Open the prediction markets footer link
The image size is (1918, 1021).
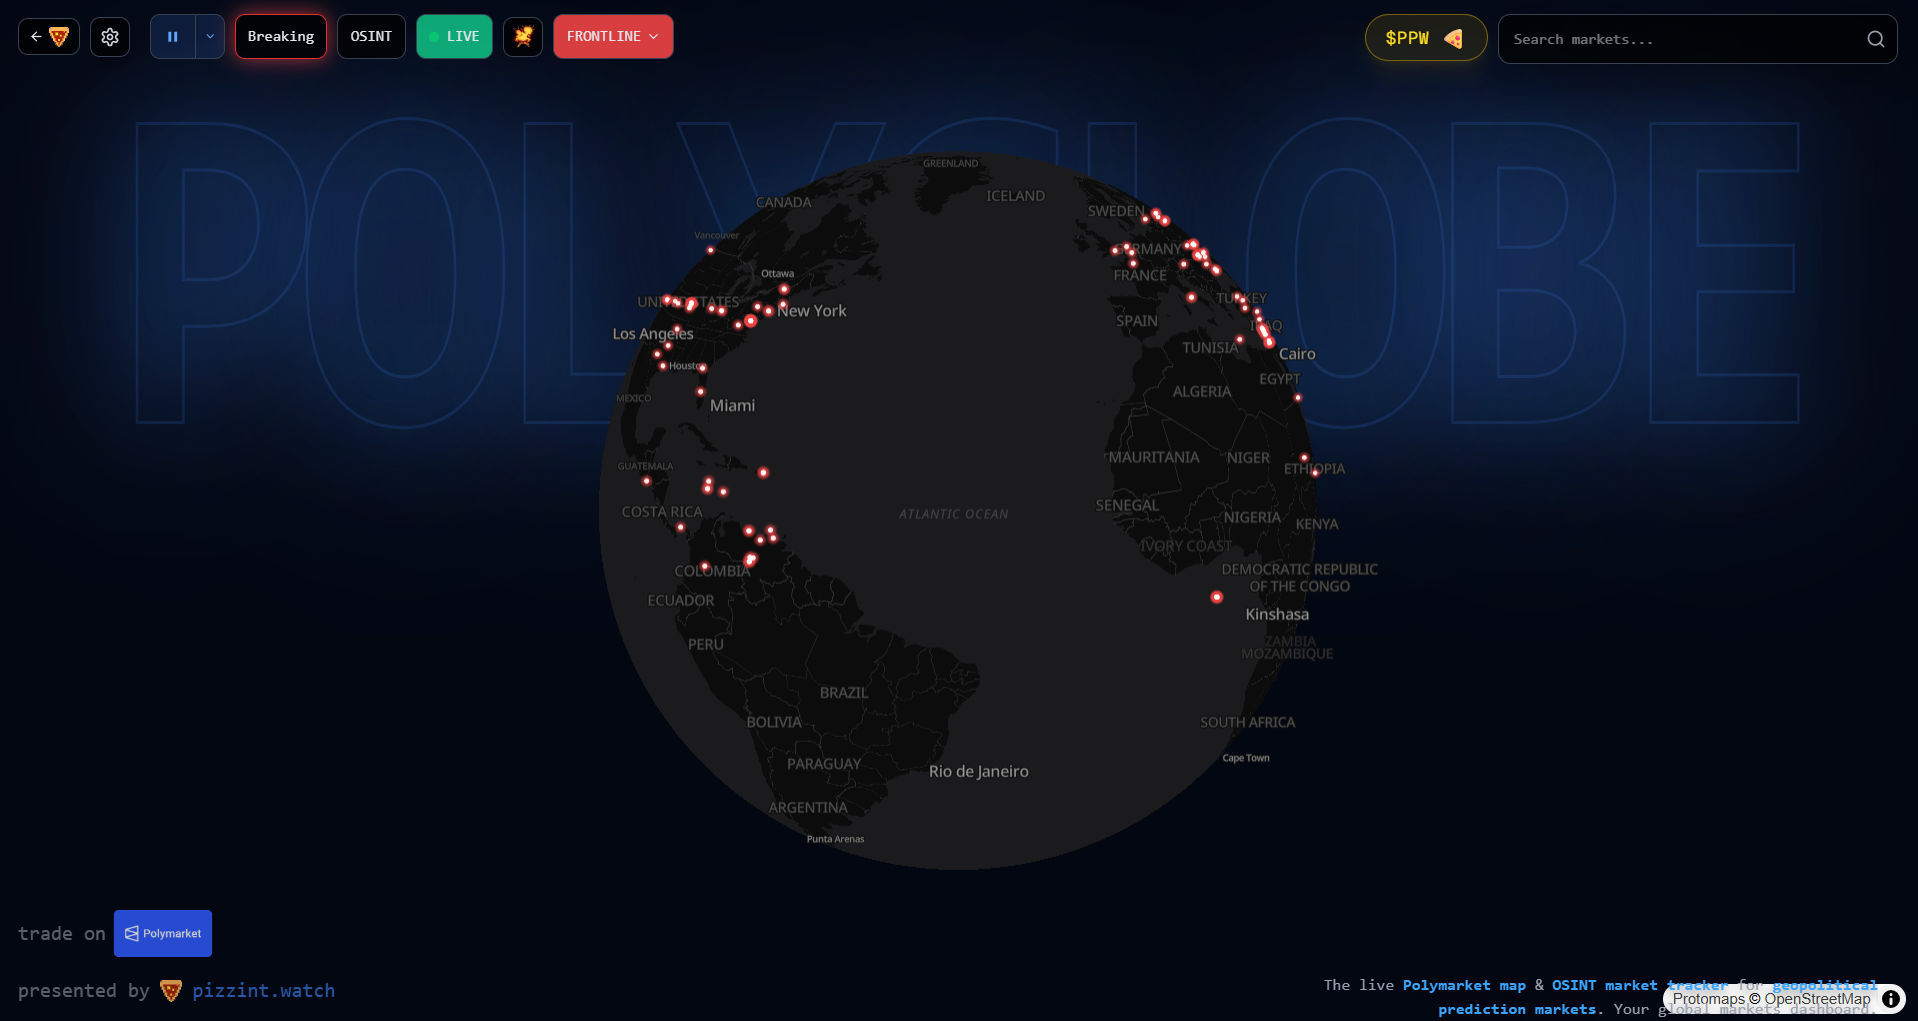point(1516,1009)
